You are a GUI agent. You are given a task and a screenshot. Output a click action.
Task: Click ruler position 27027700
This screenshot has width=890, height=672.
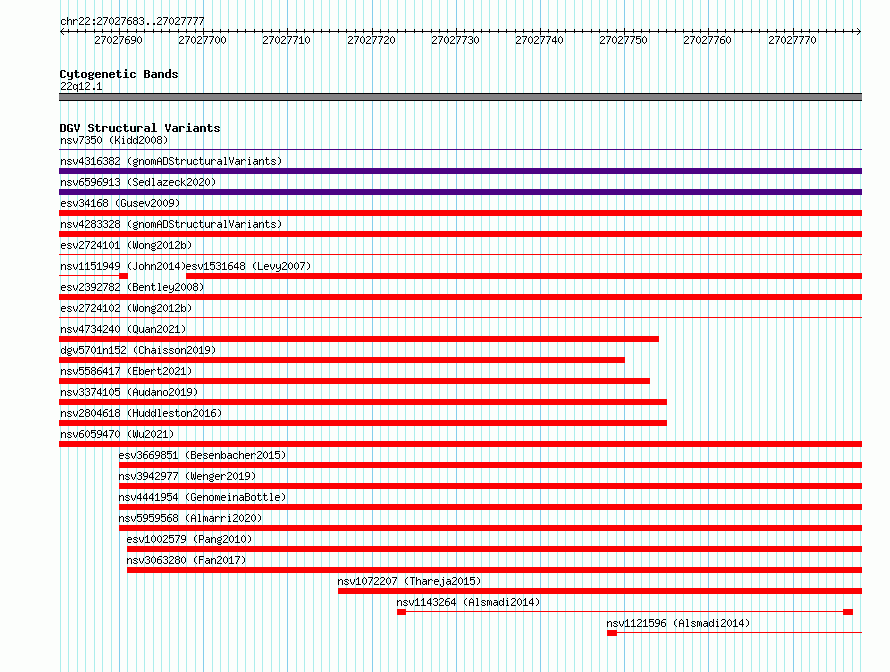click(x=202, y=40)
